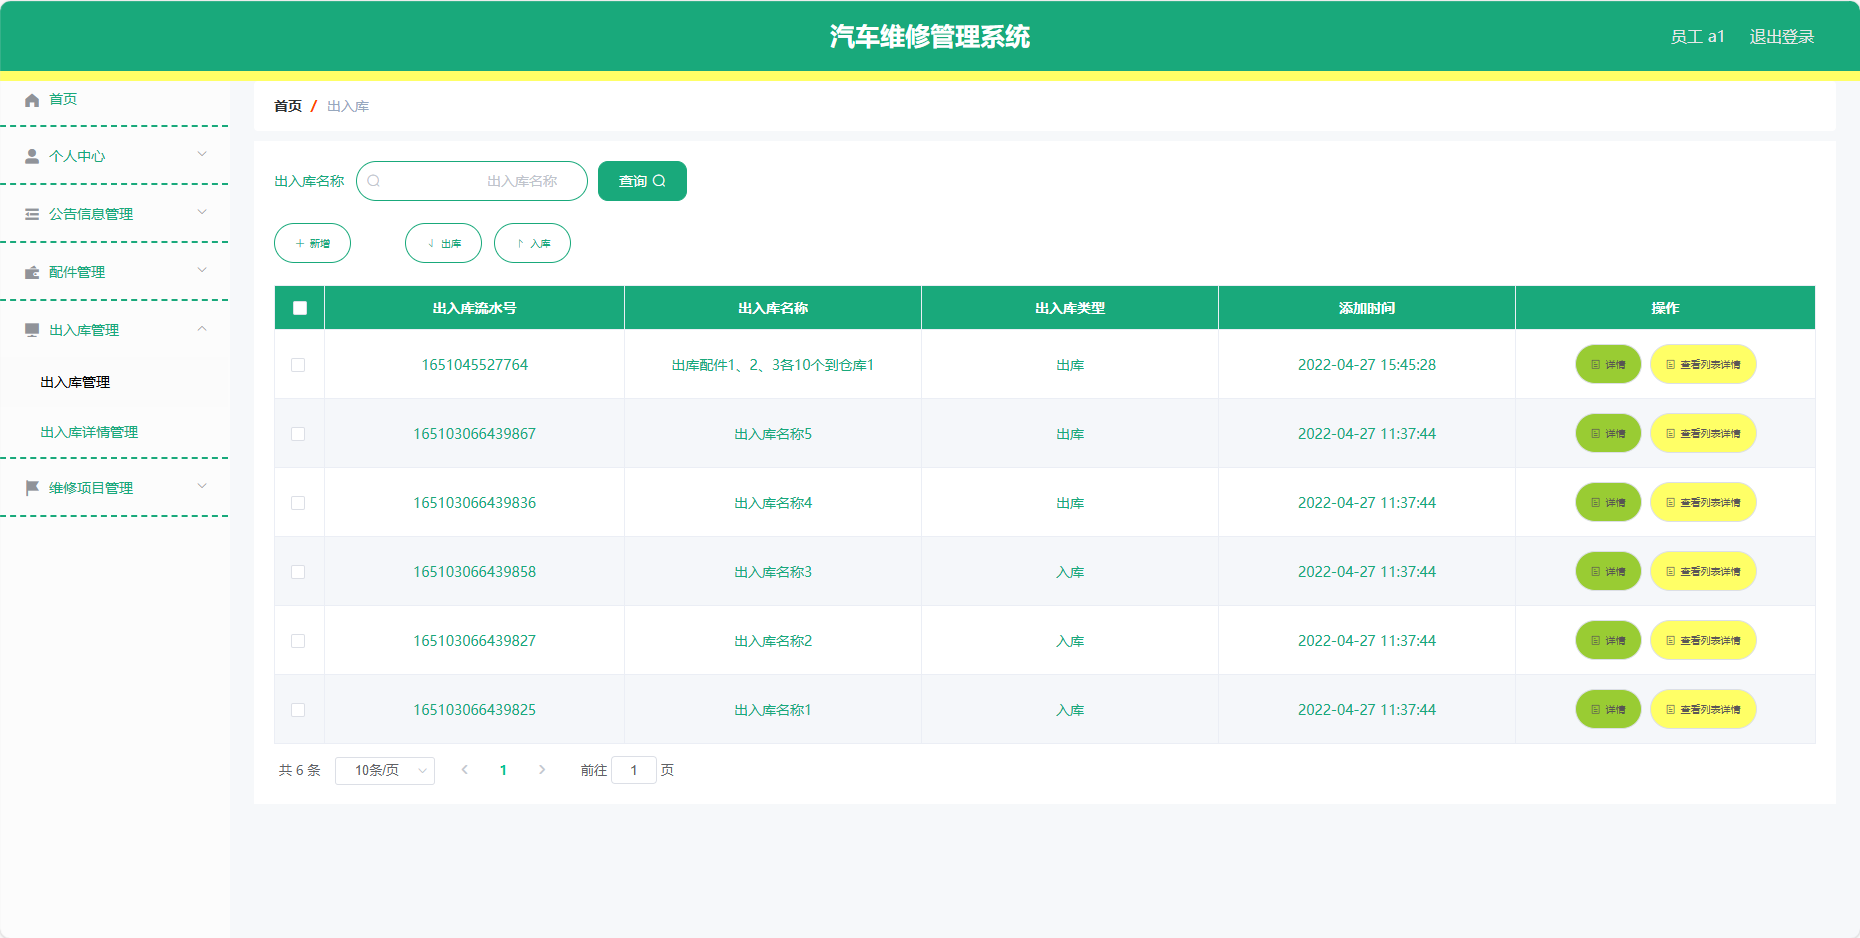Image resolution: width=1860 pixels, height=938 pixels.
Task: Click 出库 type cell of row 1651045527764
Action: point(1070,365)
